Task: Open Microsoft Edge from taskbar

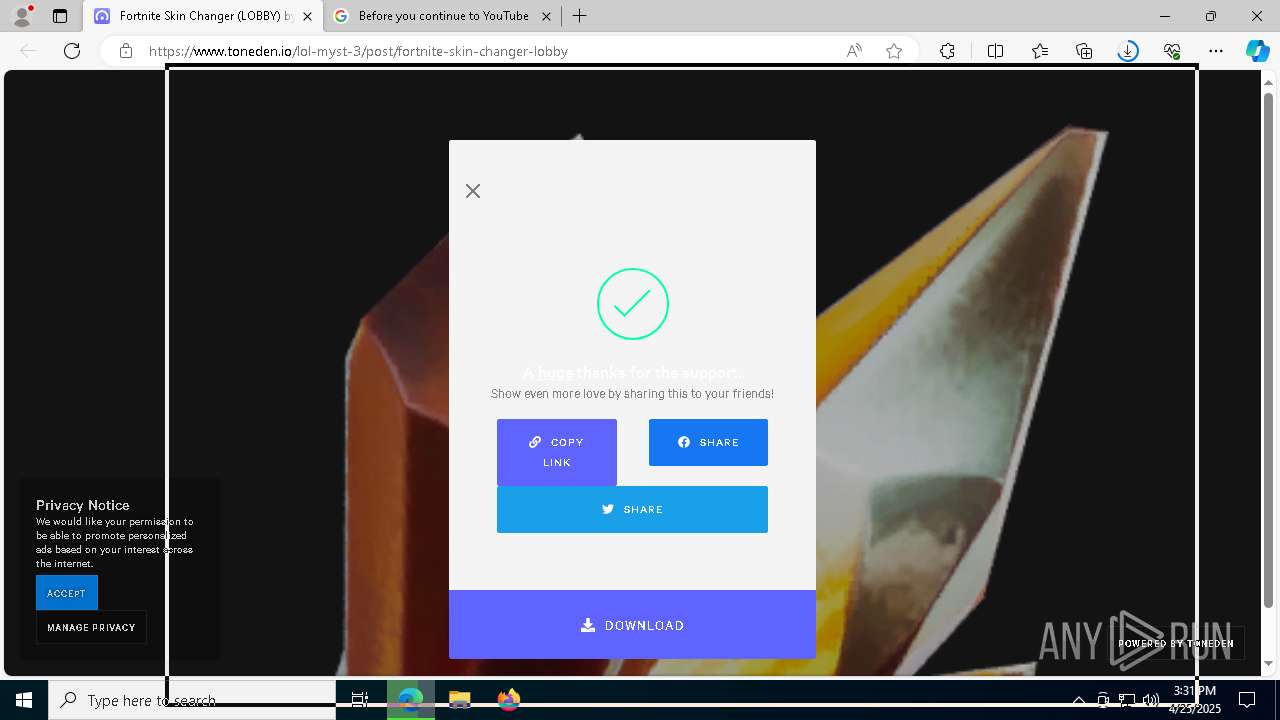Action: pos(411,700)
